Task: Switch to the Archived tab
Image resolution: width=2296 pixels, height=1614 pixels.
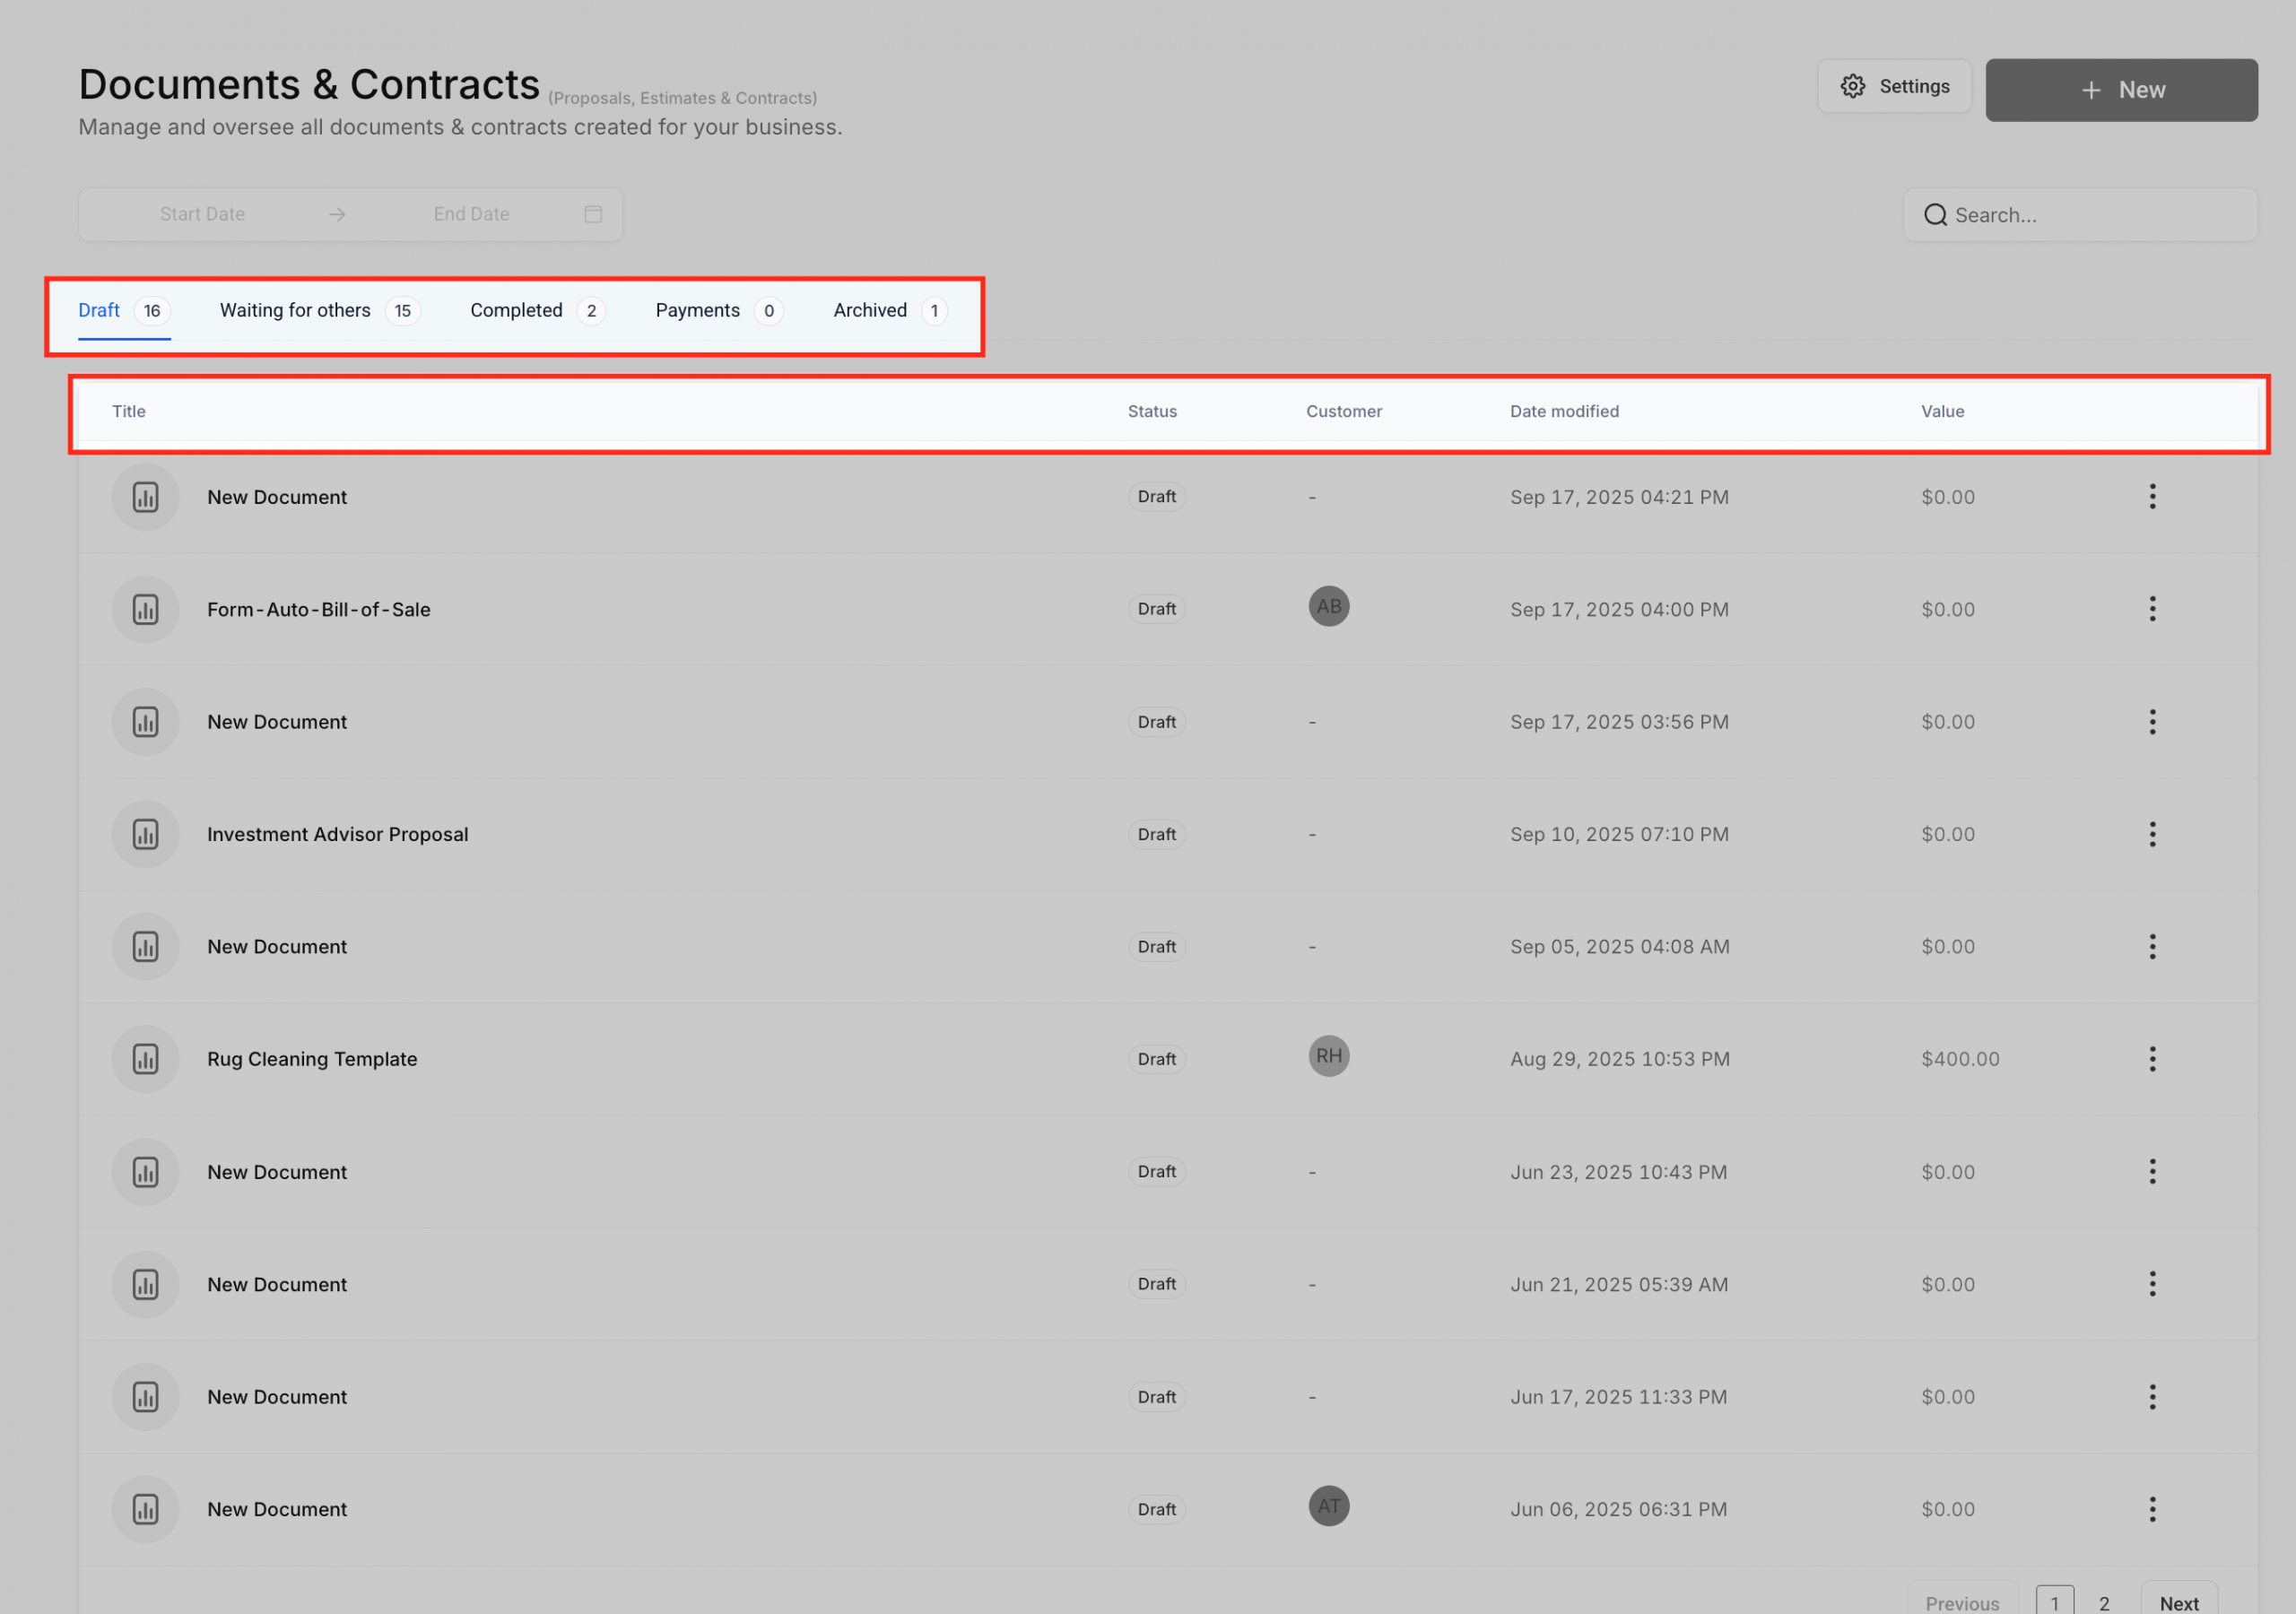Action: 869,310
